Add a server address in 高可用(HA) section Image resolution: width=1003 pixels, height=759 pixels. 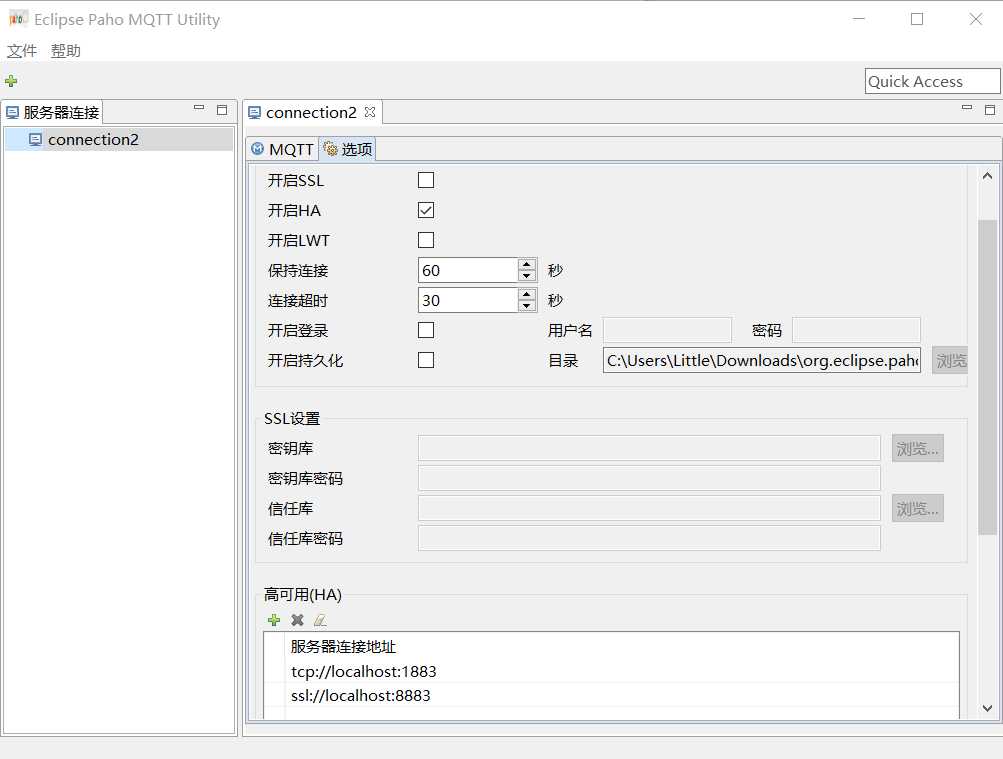click(274, 620)
